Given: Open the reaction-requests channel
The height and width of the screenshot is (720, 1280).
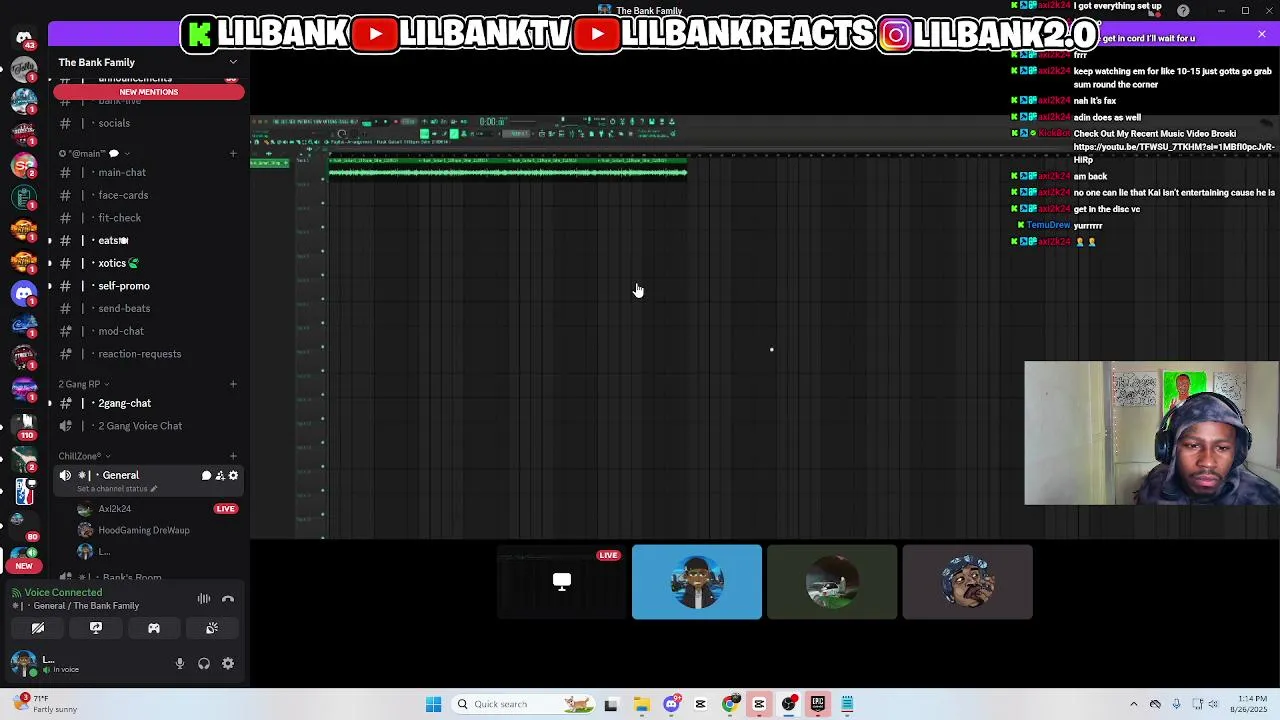Looking at the screenshot, I should click(148, 354).
